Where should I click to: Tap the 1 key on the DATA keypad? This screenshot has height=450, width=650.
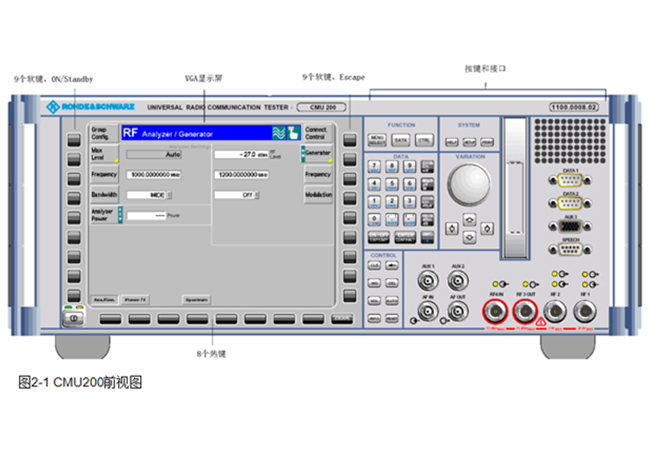[374, 202]
